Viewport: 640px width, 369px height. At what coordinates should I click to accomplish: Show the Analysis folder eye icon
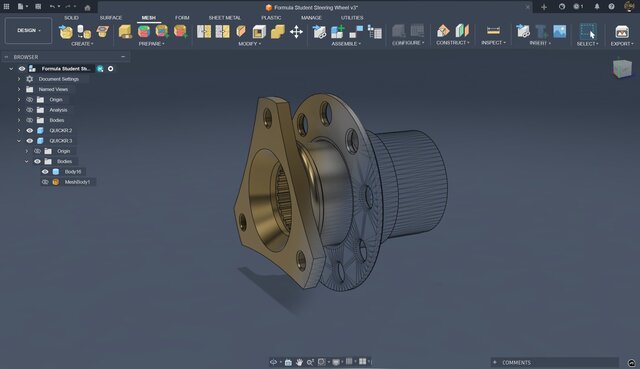tap(29, 110)
